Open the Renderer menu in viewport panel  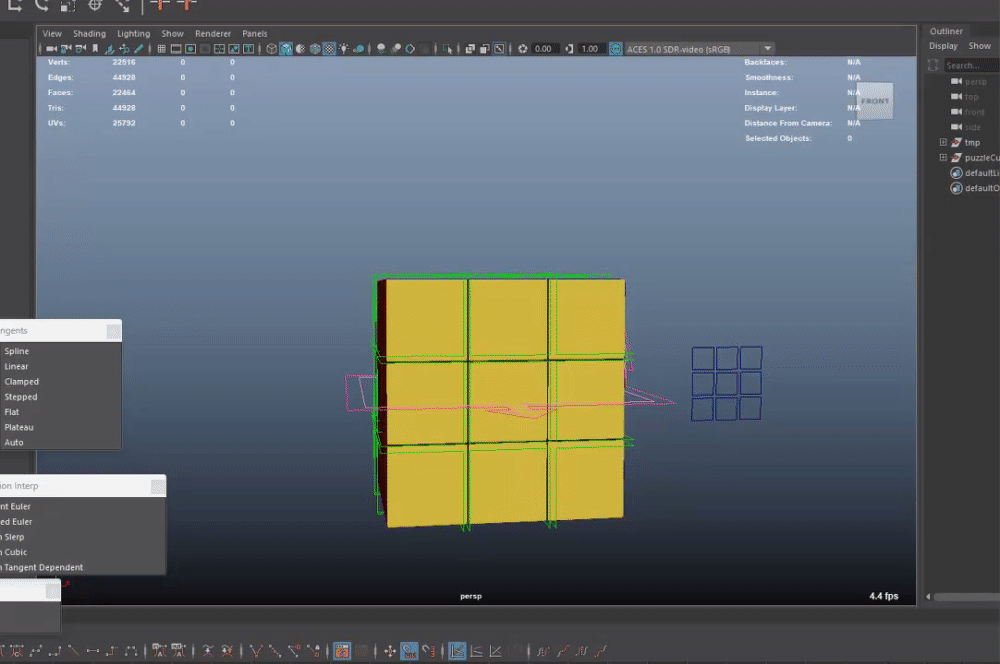pos(212,33)
